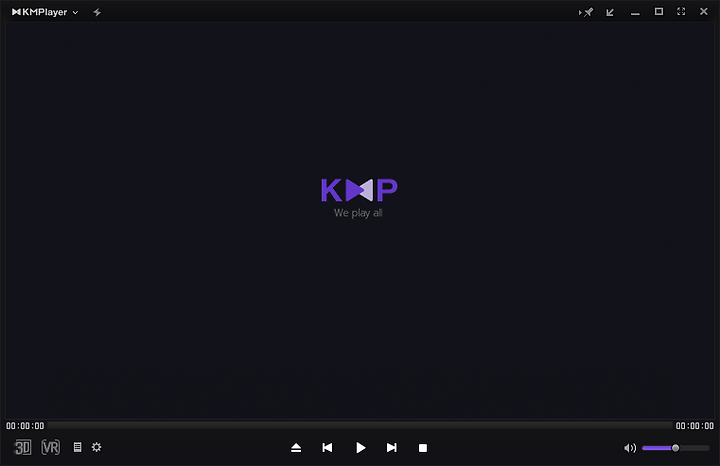Toggle the 3D mode button
Viewport: 720px width, 466px height.
click(x=22, y=447)
